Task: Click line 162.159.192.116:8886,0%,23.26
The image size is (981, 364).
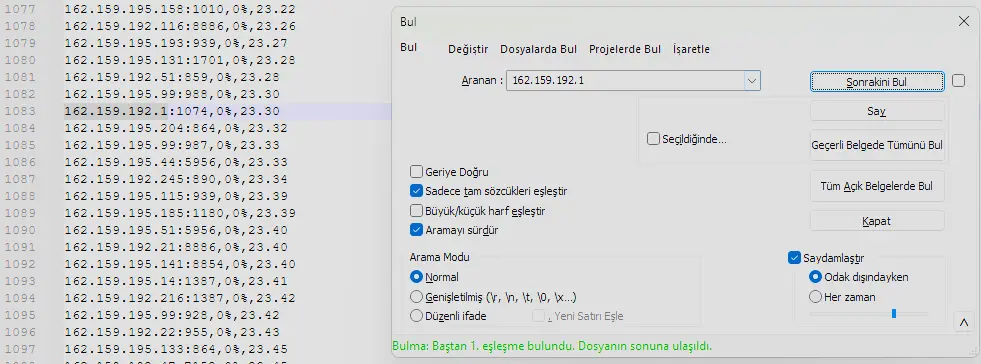Action: click(180, 26)
